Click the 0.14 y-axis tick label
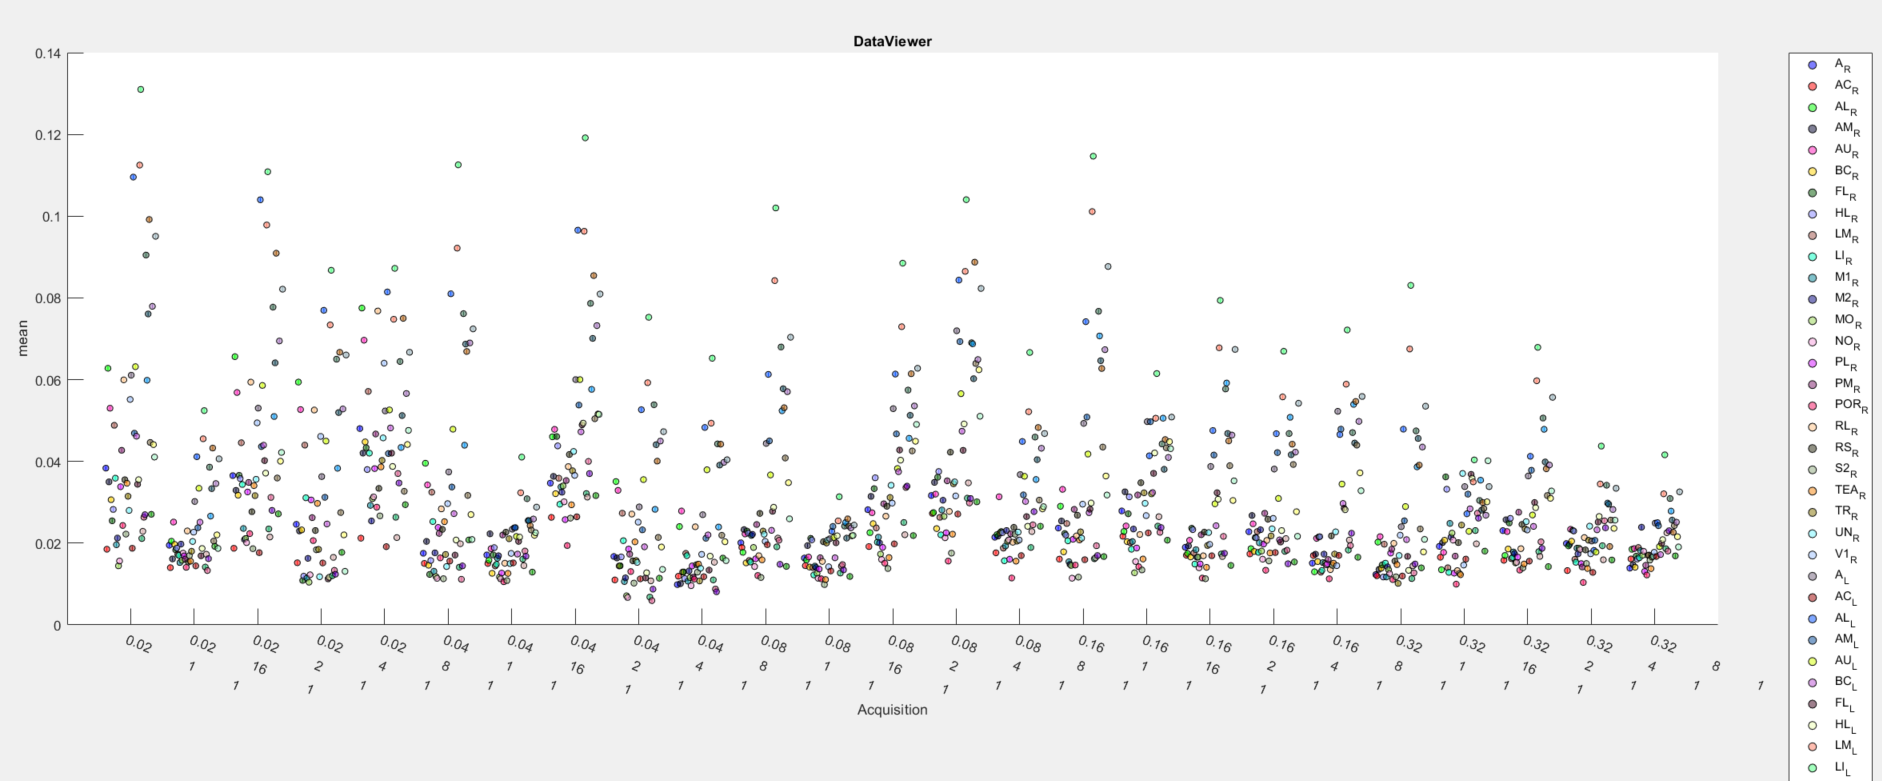The width and height of the screenshot is (1882, 781). [x=48, y=53]
